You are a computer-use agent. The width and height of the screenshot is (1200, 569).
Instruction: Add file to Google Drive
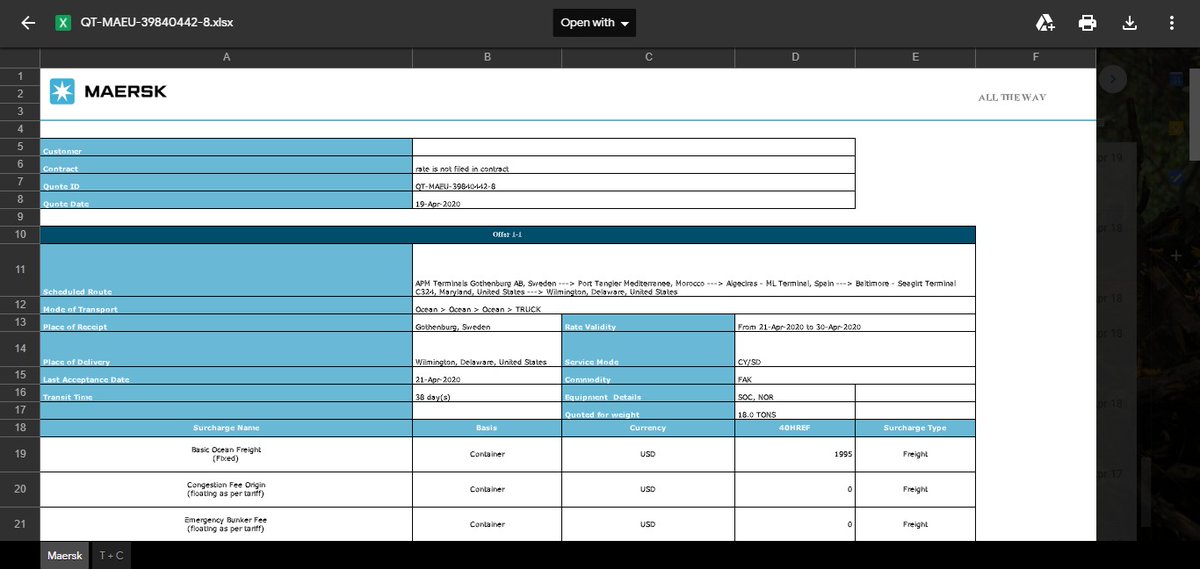(1045, 22)
